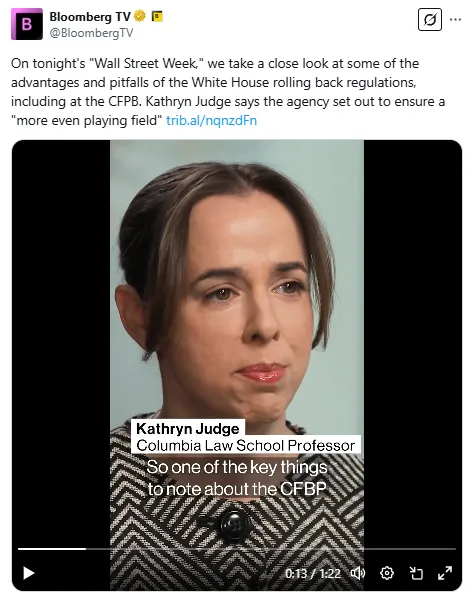The width and height of the screenshot is (474, 599).
Task: Expand the video to fullscreen
Action: (x=445, y=573)
